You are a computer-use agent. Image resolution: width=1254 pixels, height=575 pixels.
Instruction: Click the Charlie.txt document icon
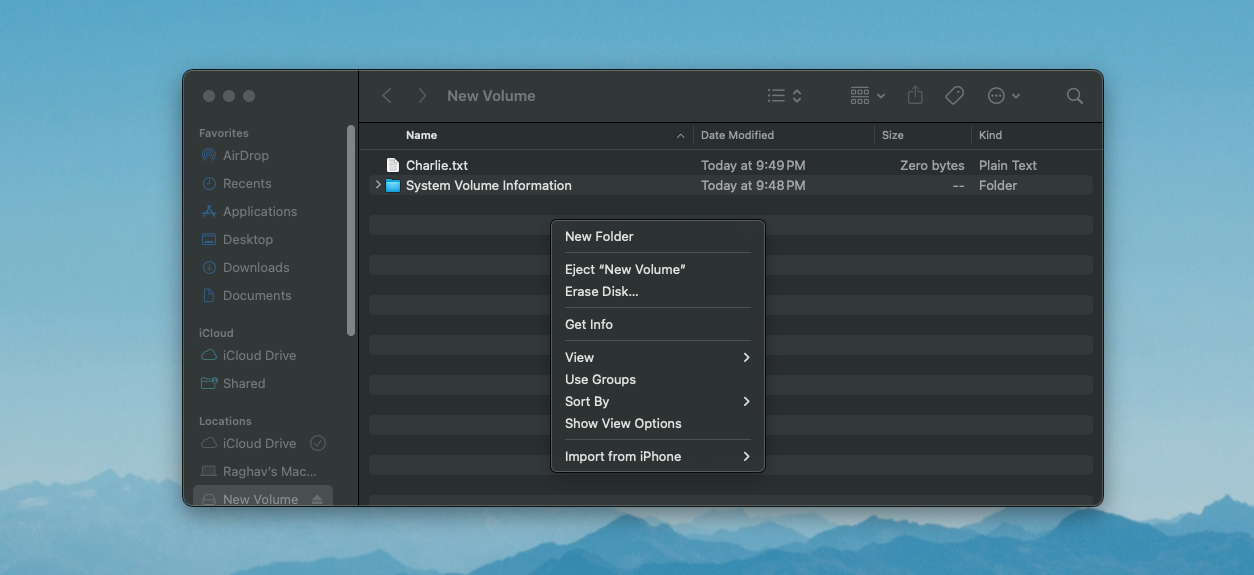(393, 165)
